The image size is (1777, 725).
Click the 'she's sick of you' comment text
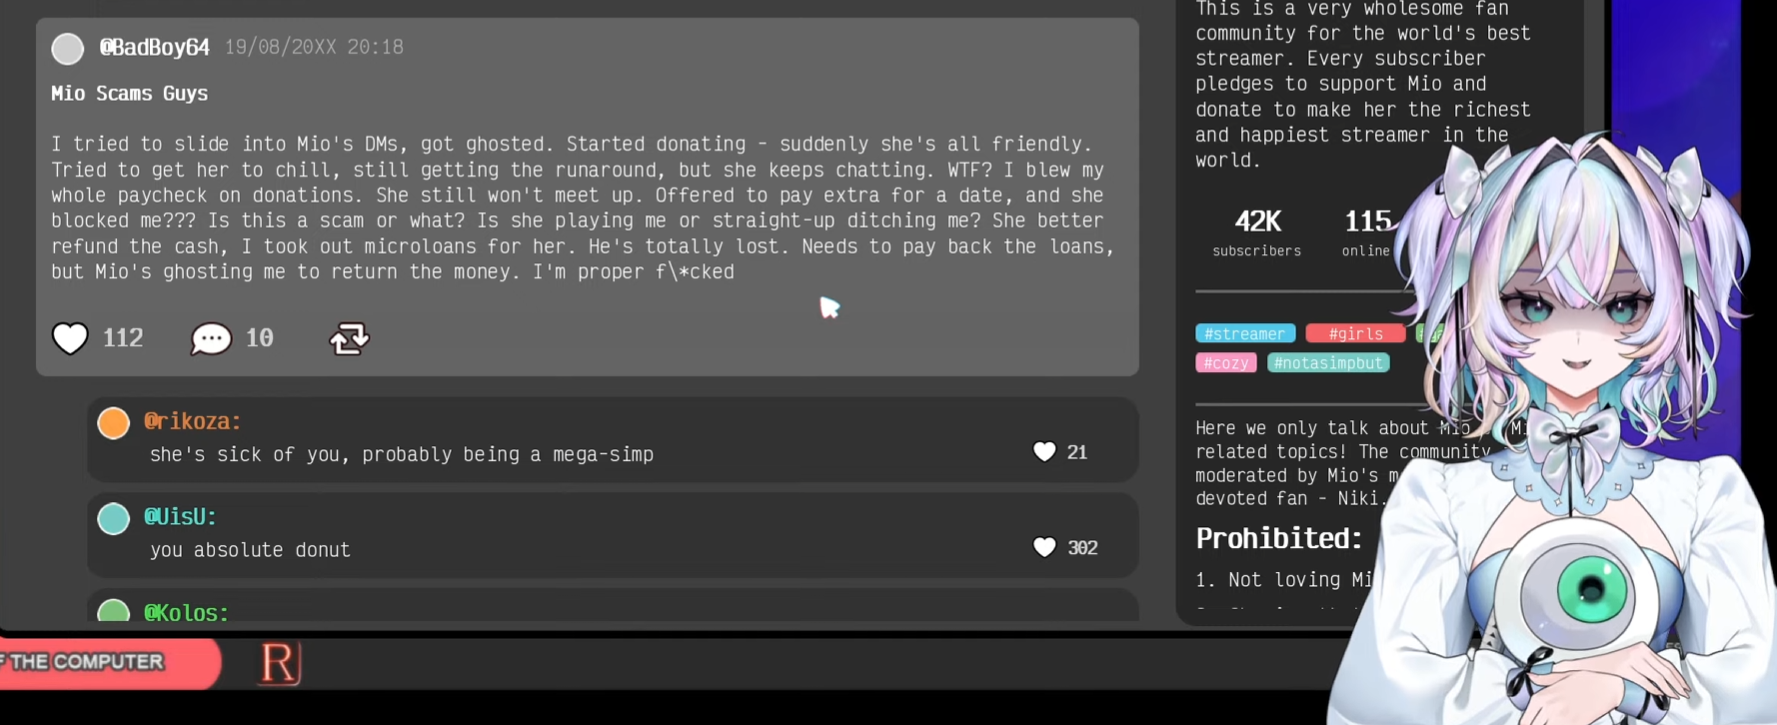click(402, 454)
